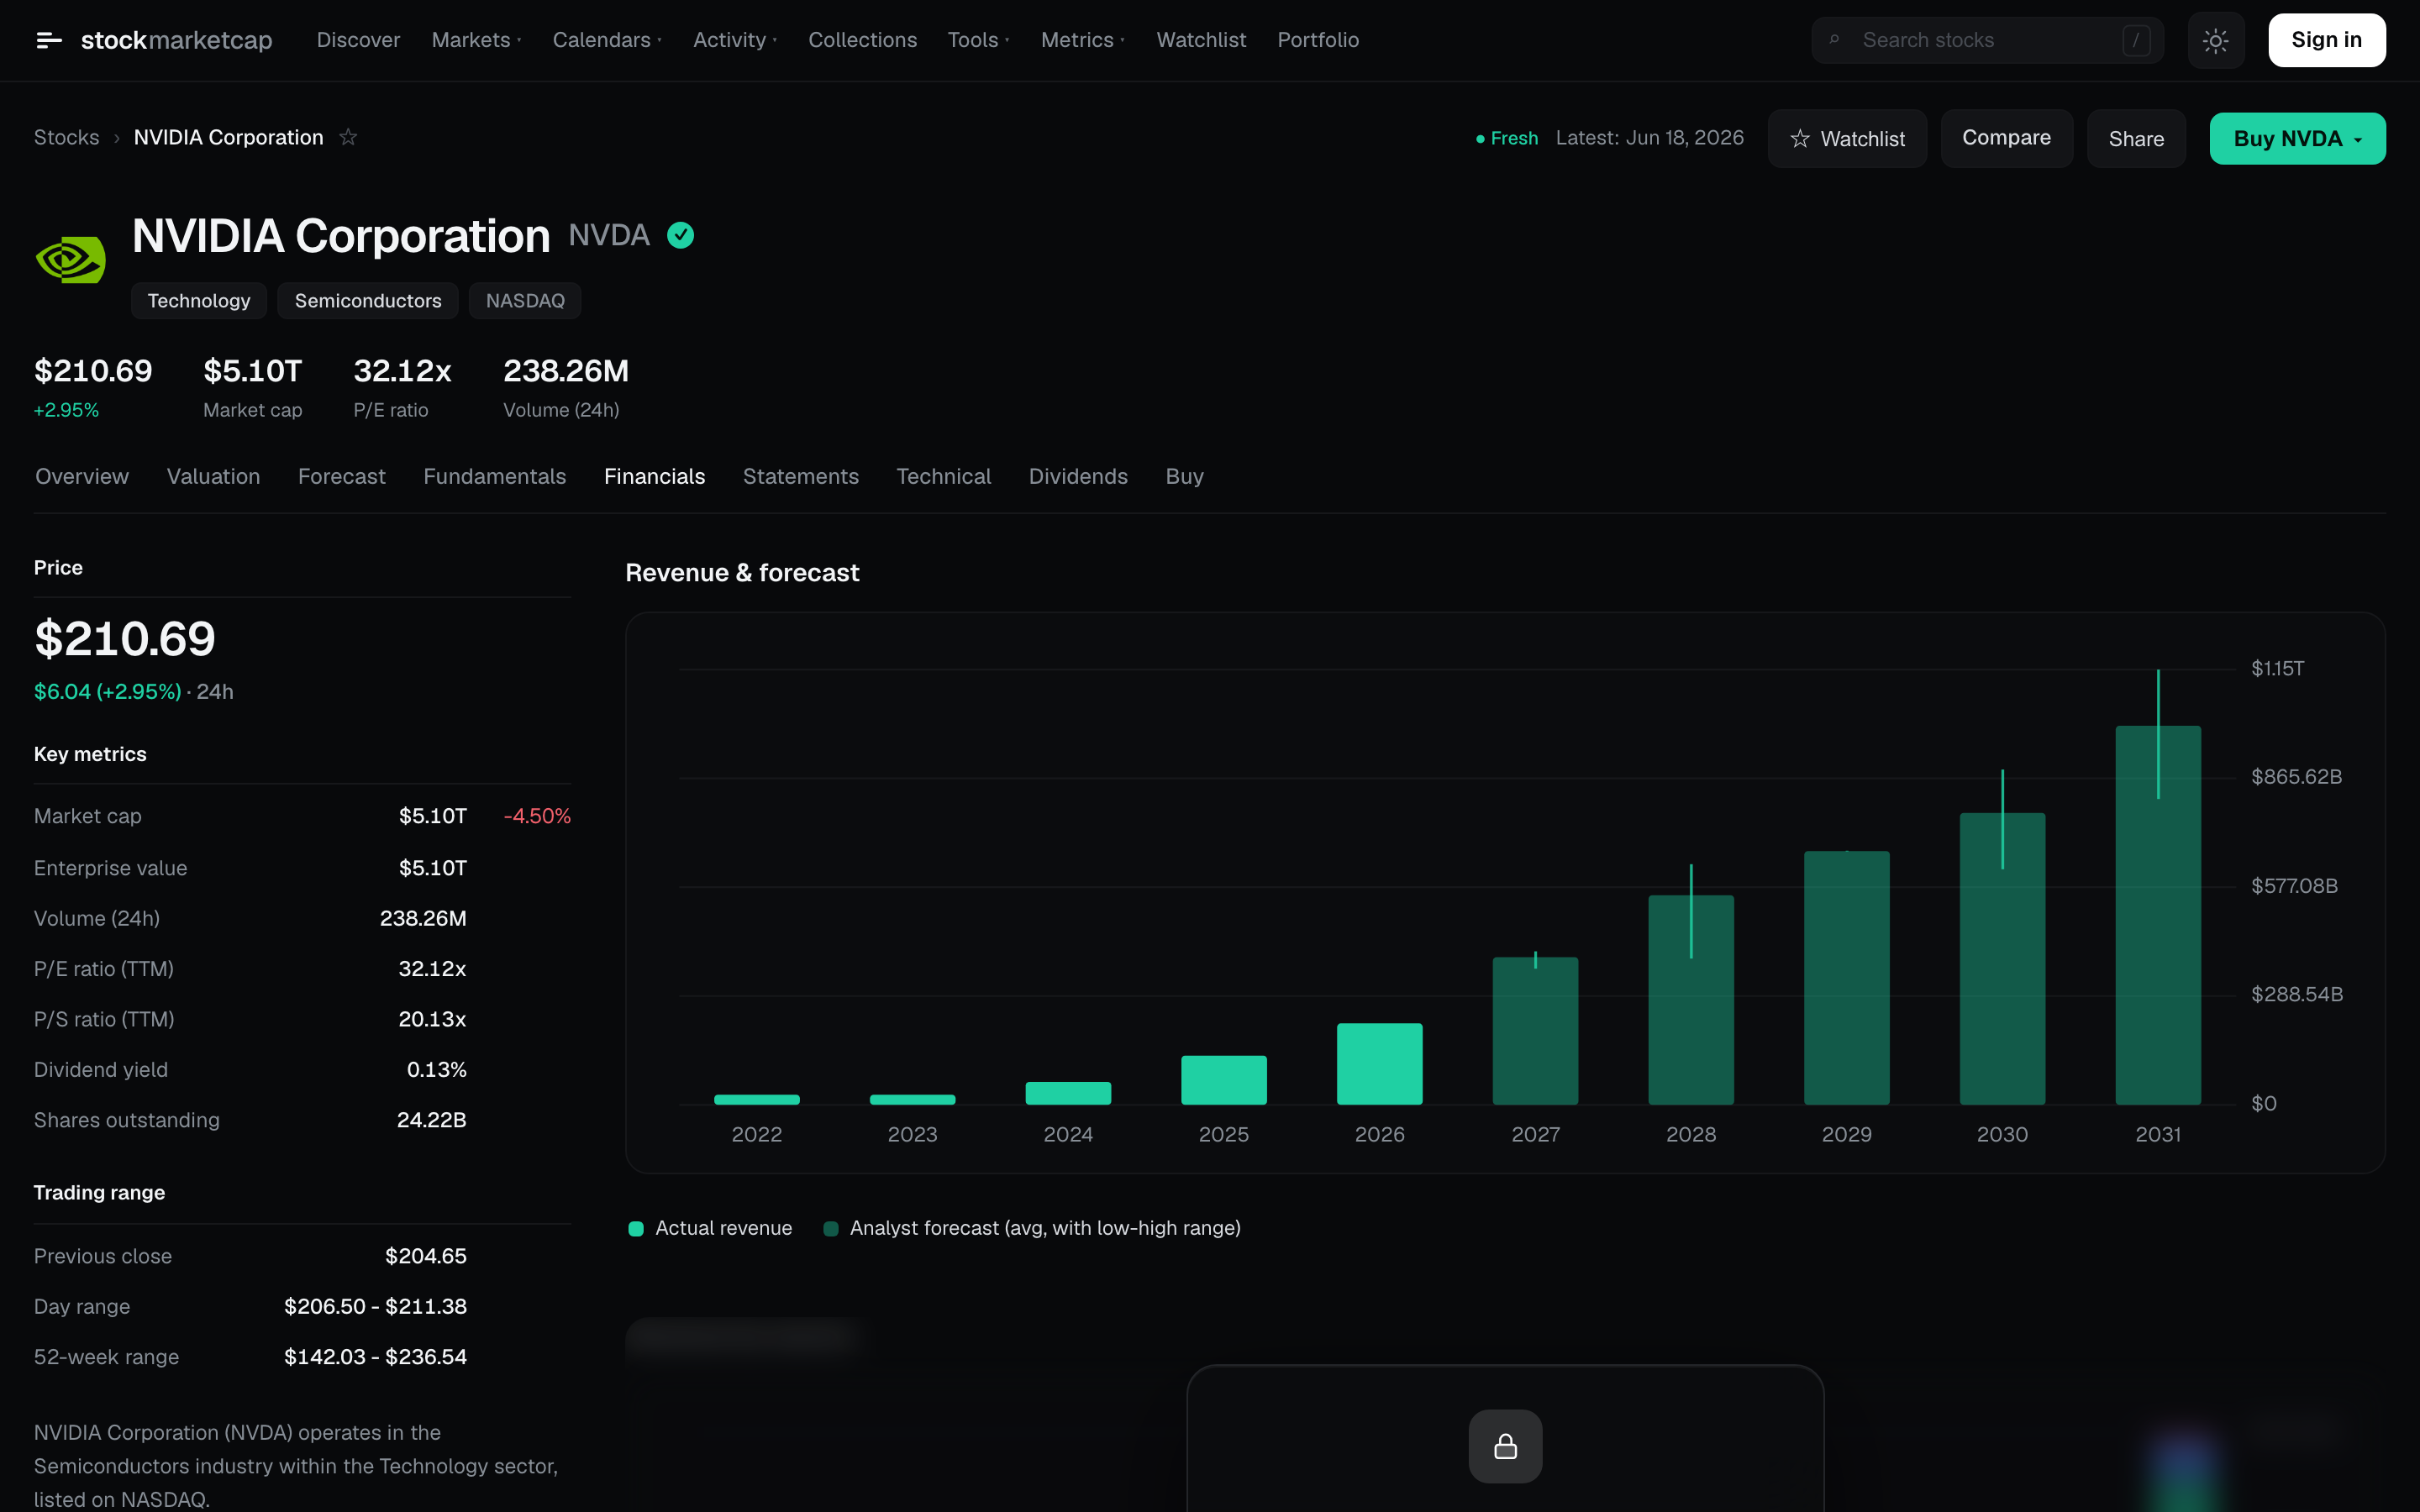Click the Compare button
The height and width of the screenshot is (1512, 2420).
tap(2006, 138)
